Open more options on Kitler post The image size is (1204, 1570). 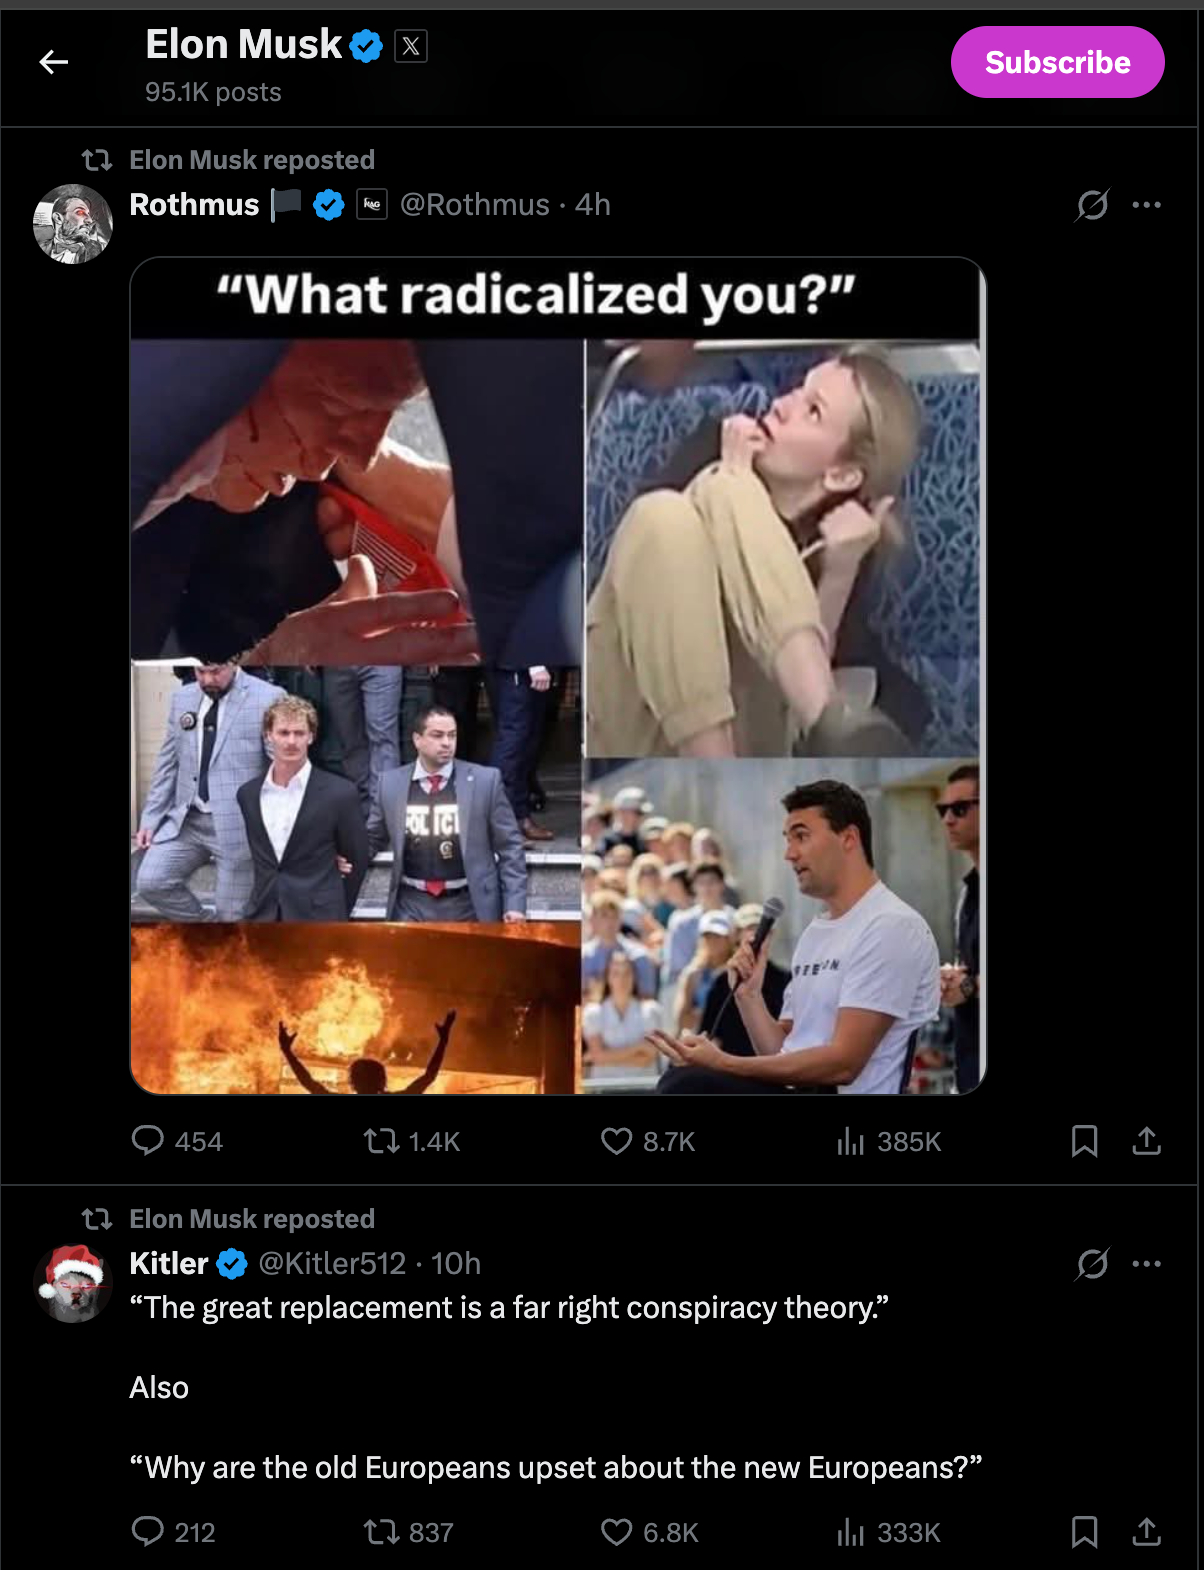[x=1146, y=1264]
